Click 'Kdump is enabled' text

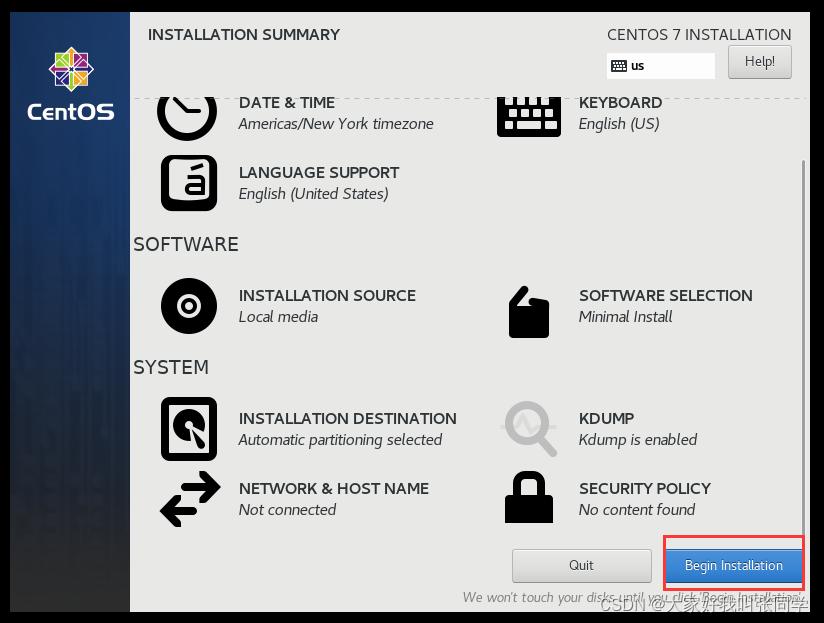tap(638, 440)
